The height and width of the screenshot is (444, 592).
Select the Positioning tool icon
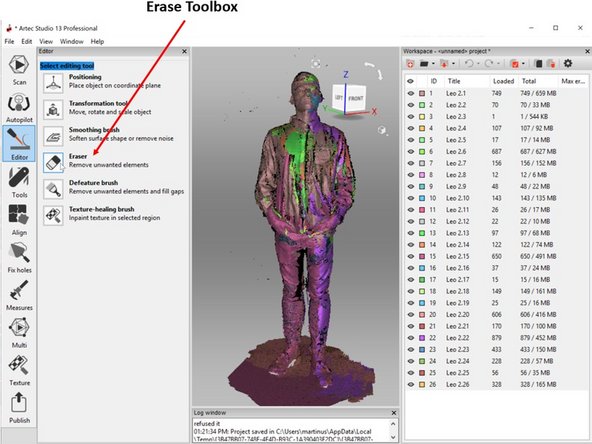coord(53,83)
